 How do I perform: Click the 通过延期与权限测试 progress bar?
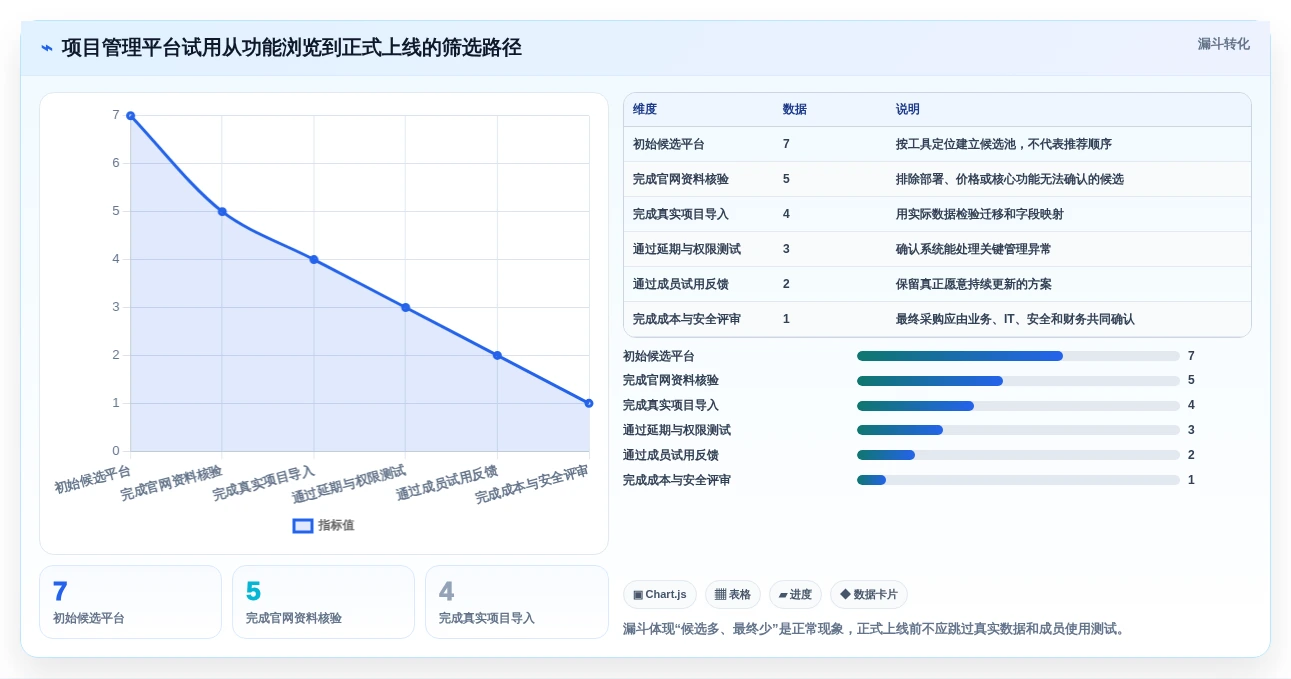[1018, 430]
